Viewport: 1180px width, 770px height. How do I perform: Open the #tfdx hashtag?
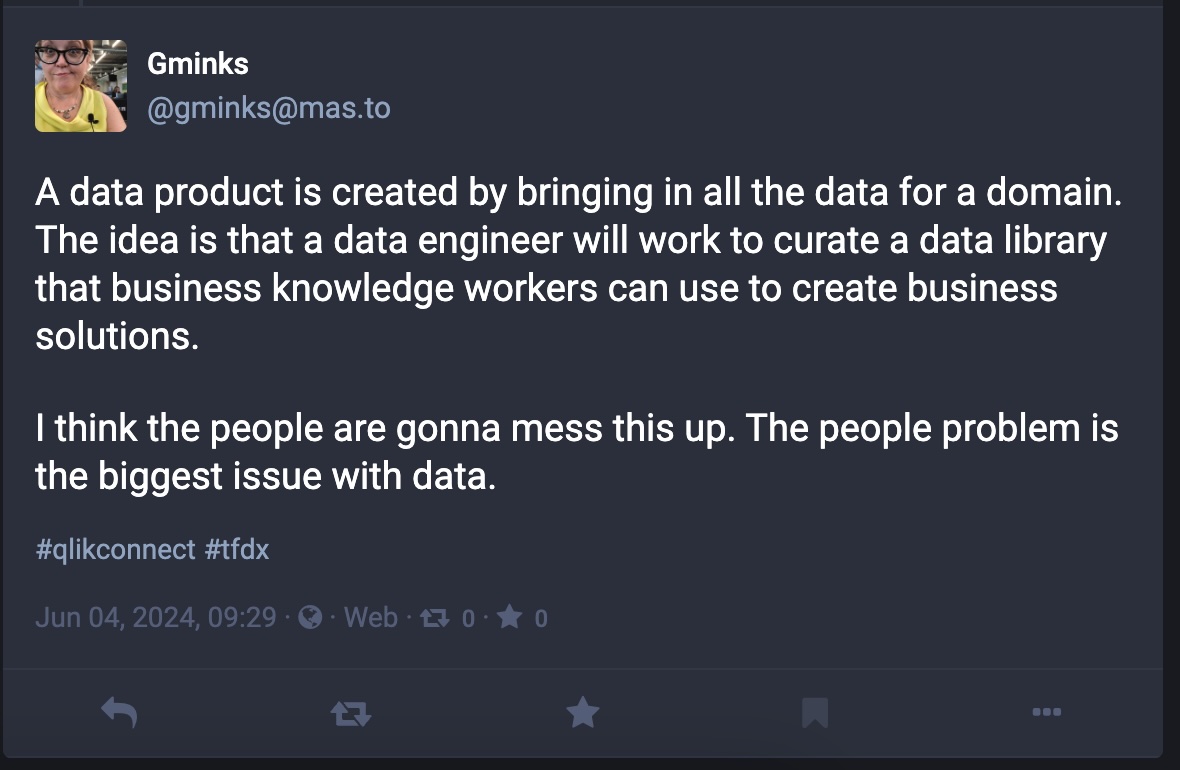tap(236, 549)
